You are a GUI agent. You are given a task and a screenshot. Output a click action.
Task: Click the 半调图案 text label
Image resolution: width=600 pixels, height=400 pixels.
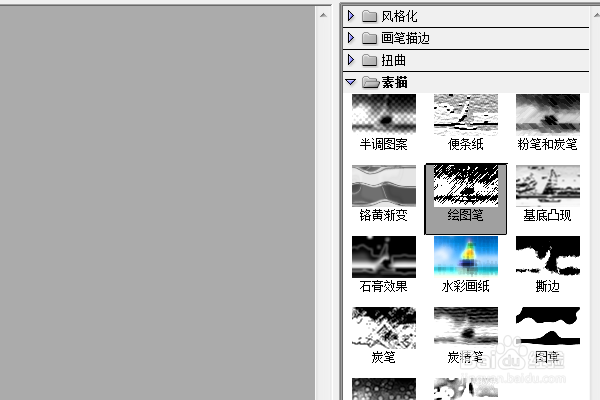[383, 144]
